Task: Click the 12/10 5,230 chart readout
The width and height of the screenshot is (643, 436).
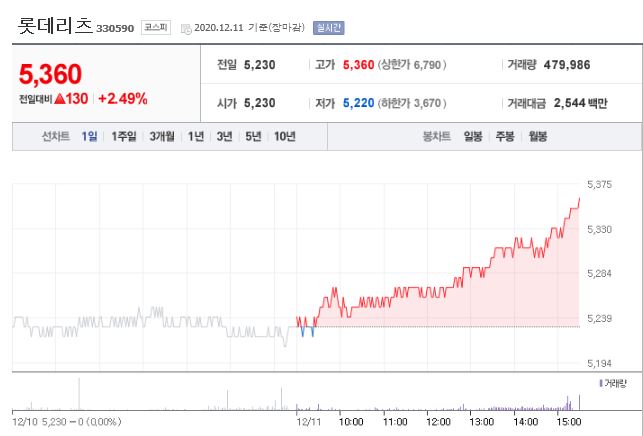Action: click(x=67, y=422)
